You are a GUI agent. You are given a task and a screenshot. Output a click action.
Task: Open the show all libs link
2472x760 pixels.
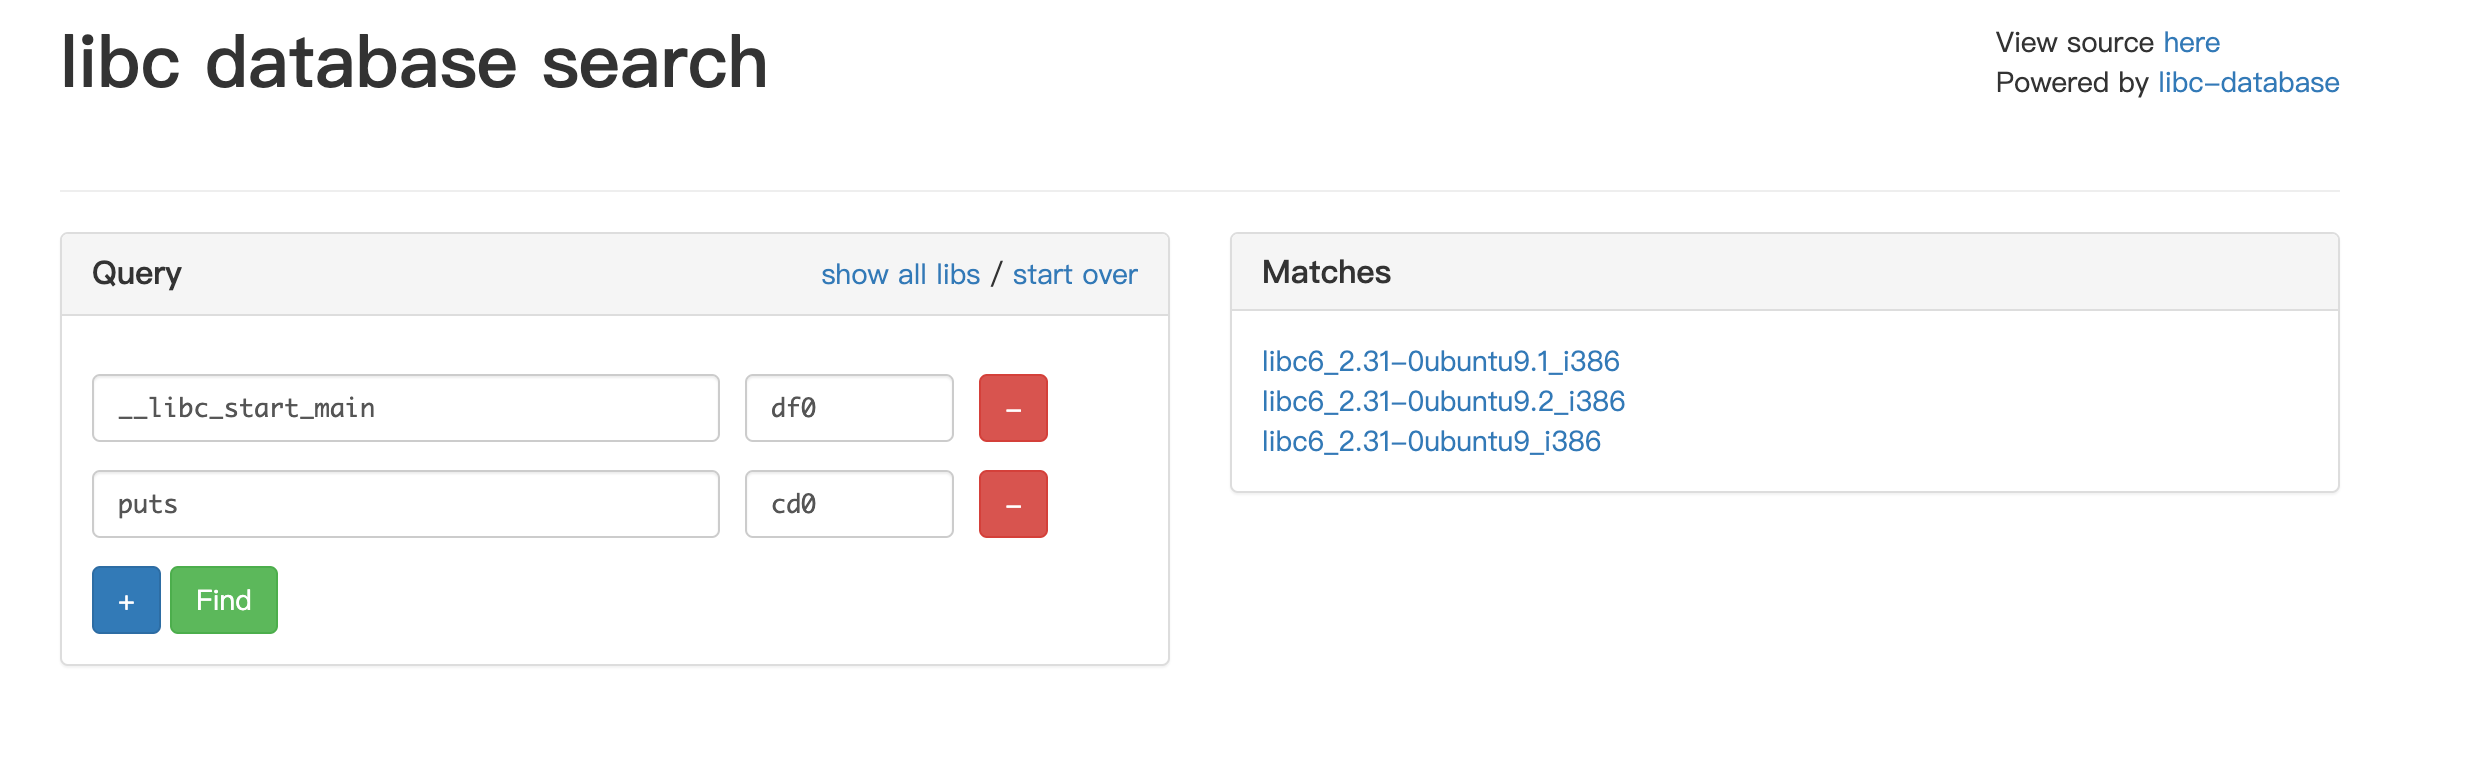click(x=900, y=274)
